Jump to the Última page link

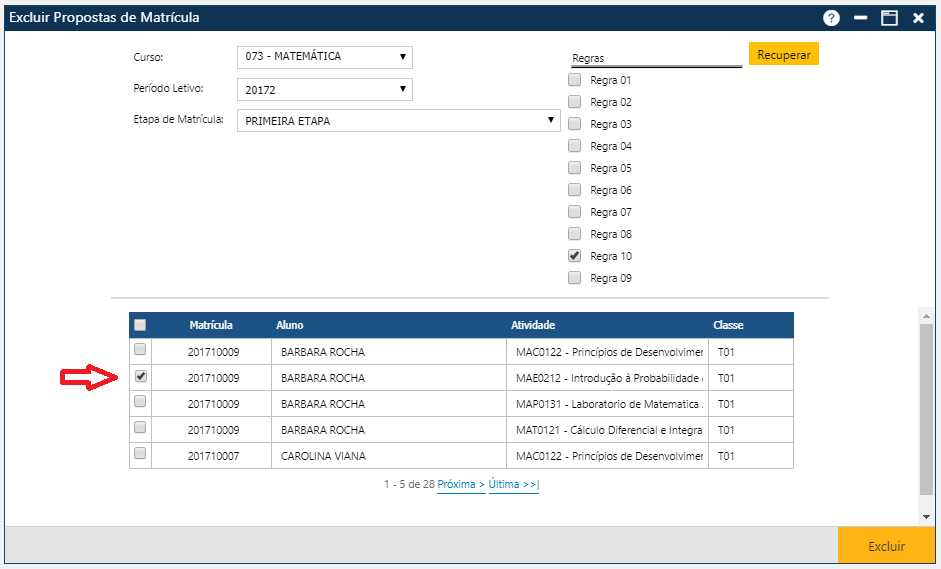[513, 484]
